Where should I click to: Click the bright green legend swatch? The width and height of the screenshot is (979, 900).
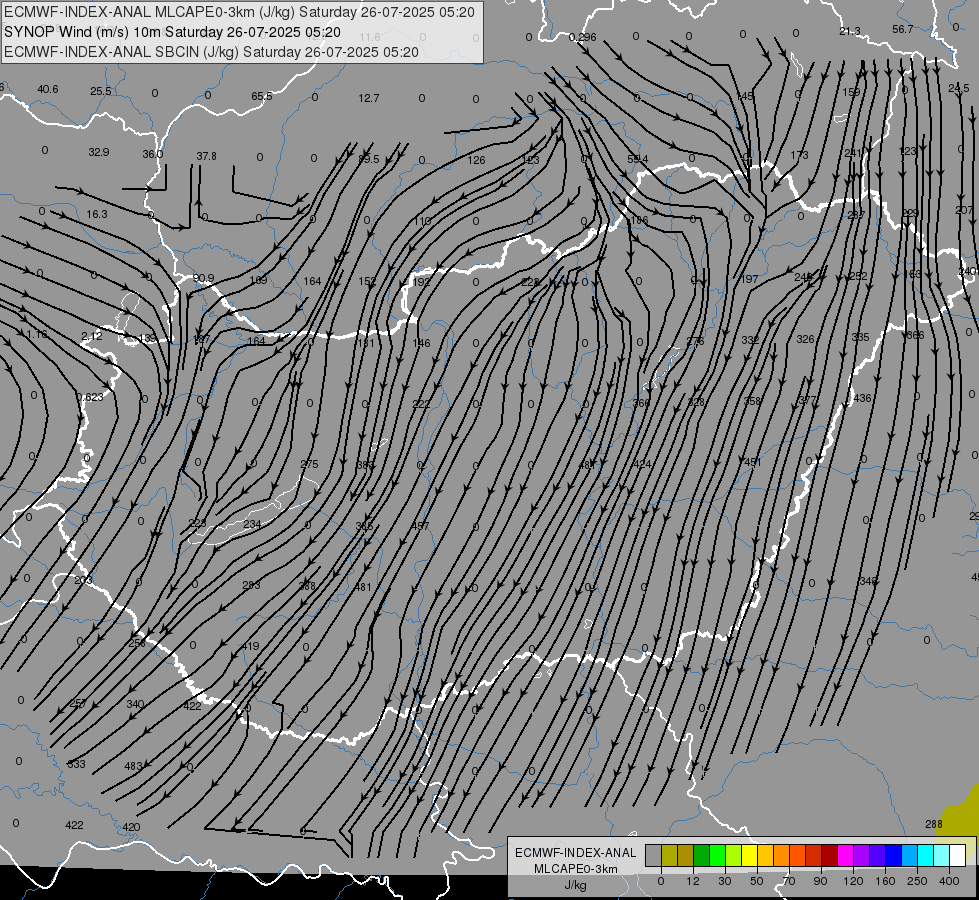point(718,855)
